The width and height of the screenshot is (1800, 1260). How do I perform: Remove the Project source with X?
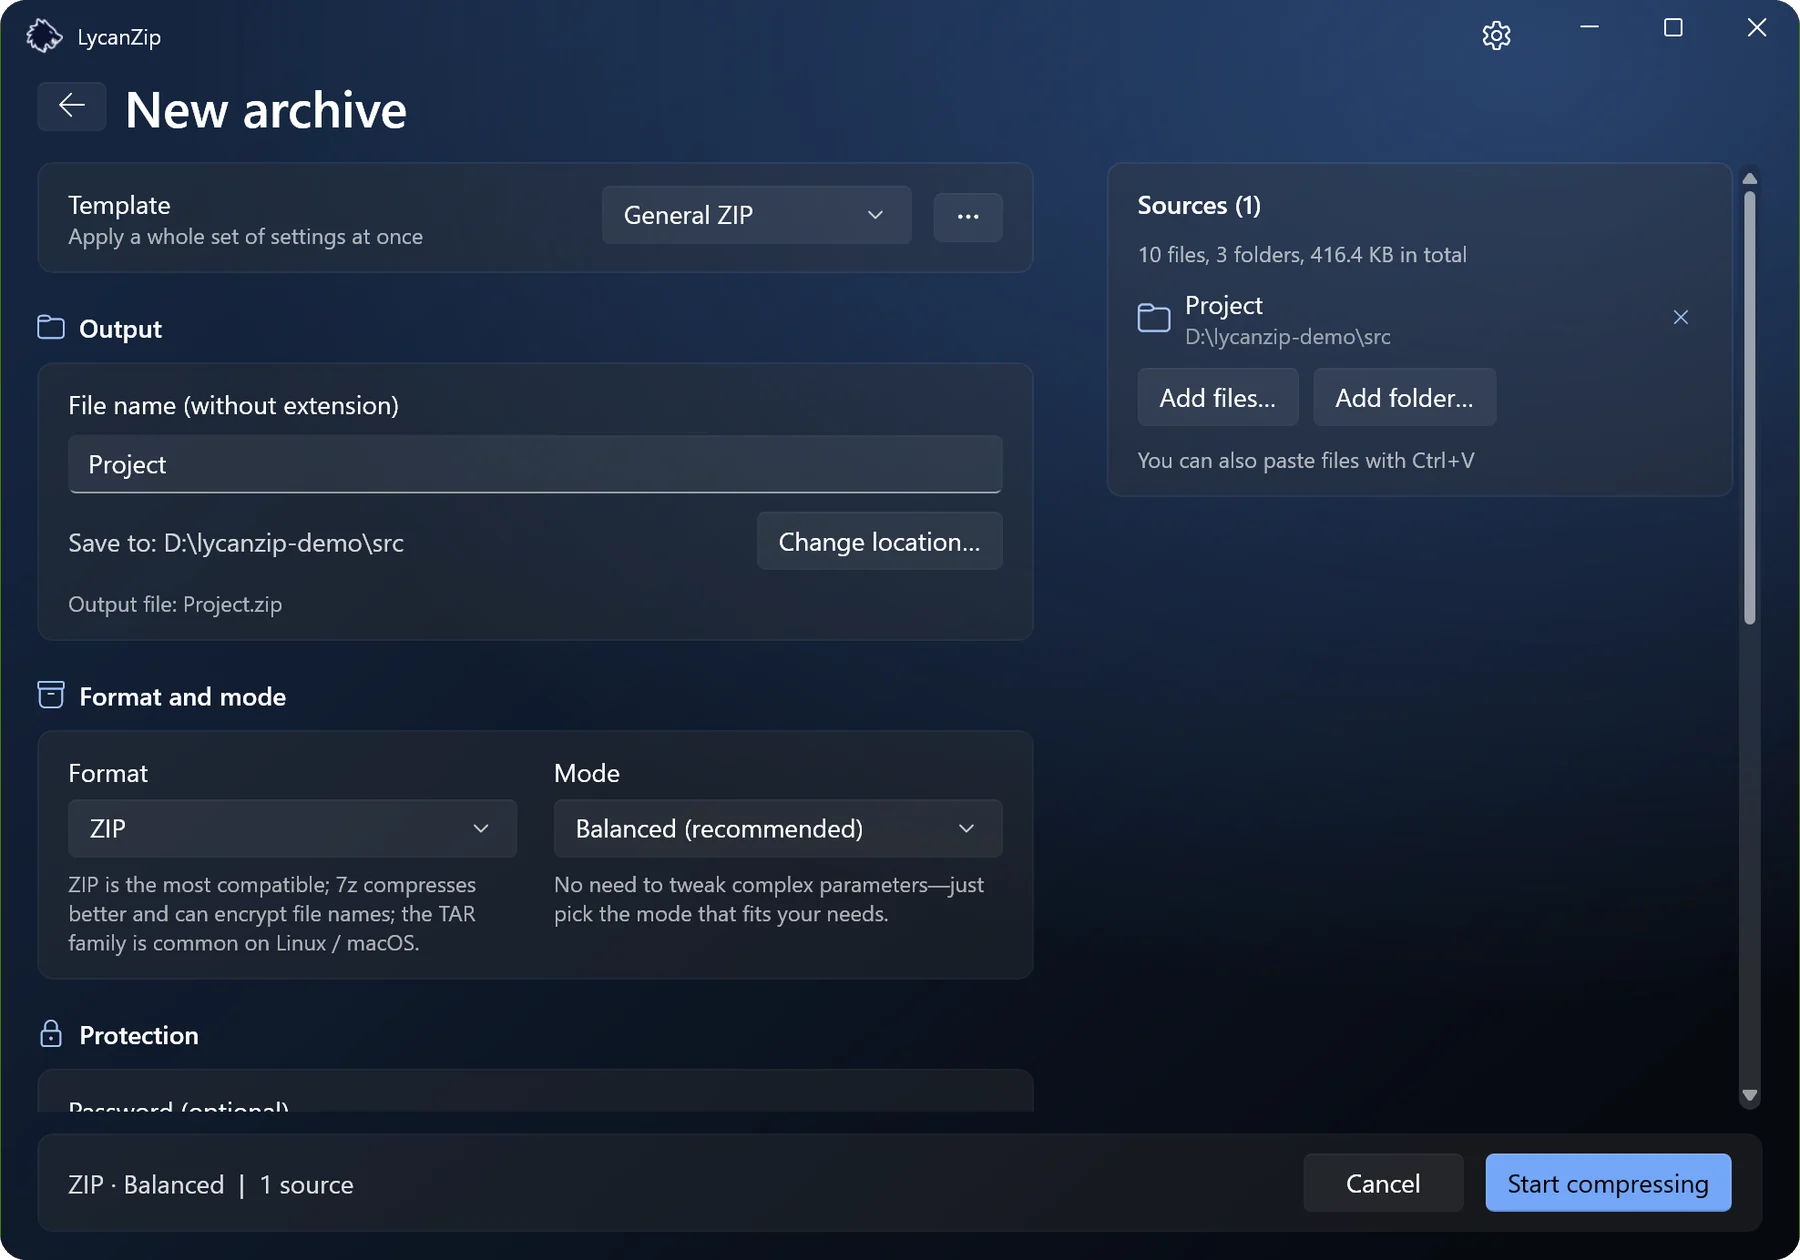click(1681, 317)
